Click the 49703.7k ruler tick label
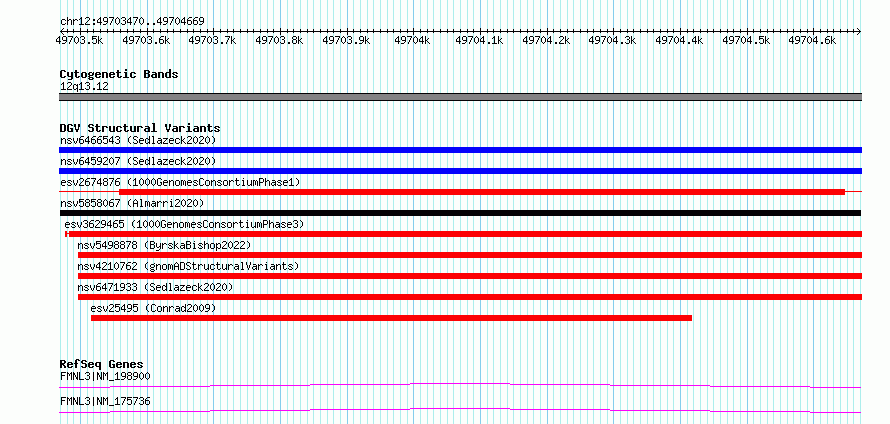The width and height of the screenshot is (890, 424). pos(212,40)
